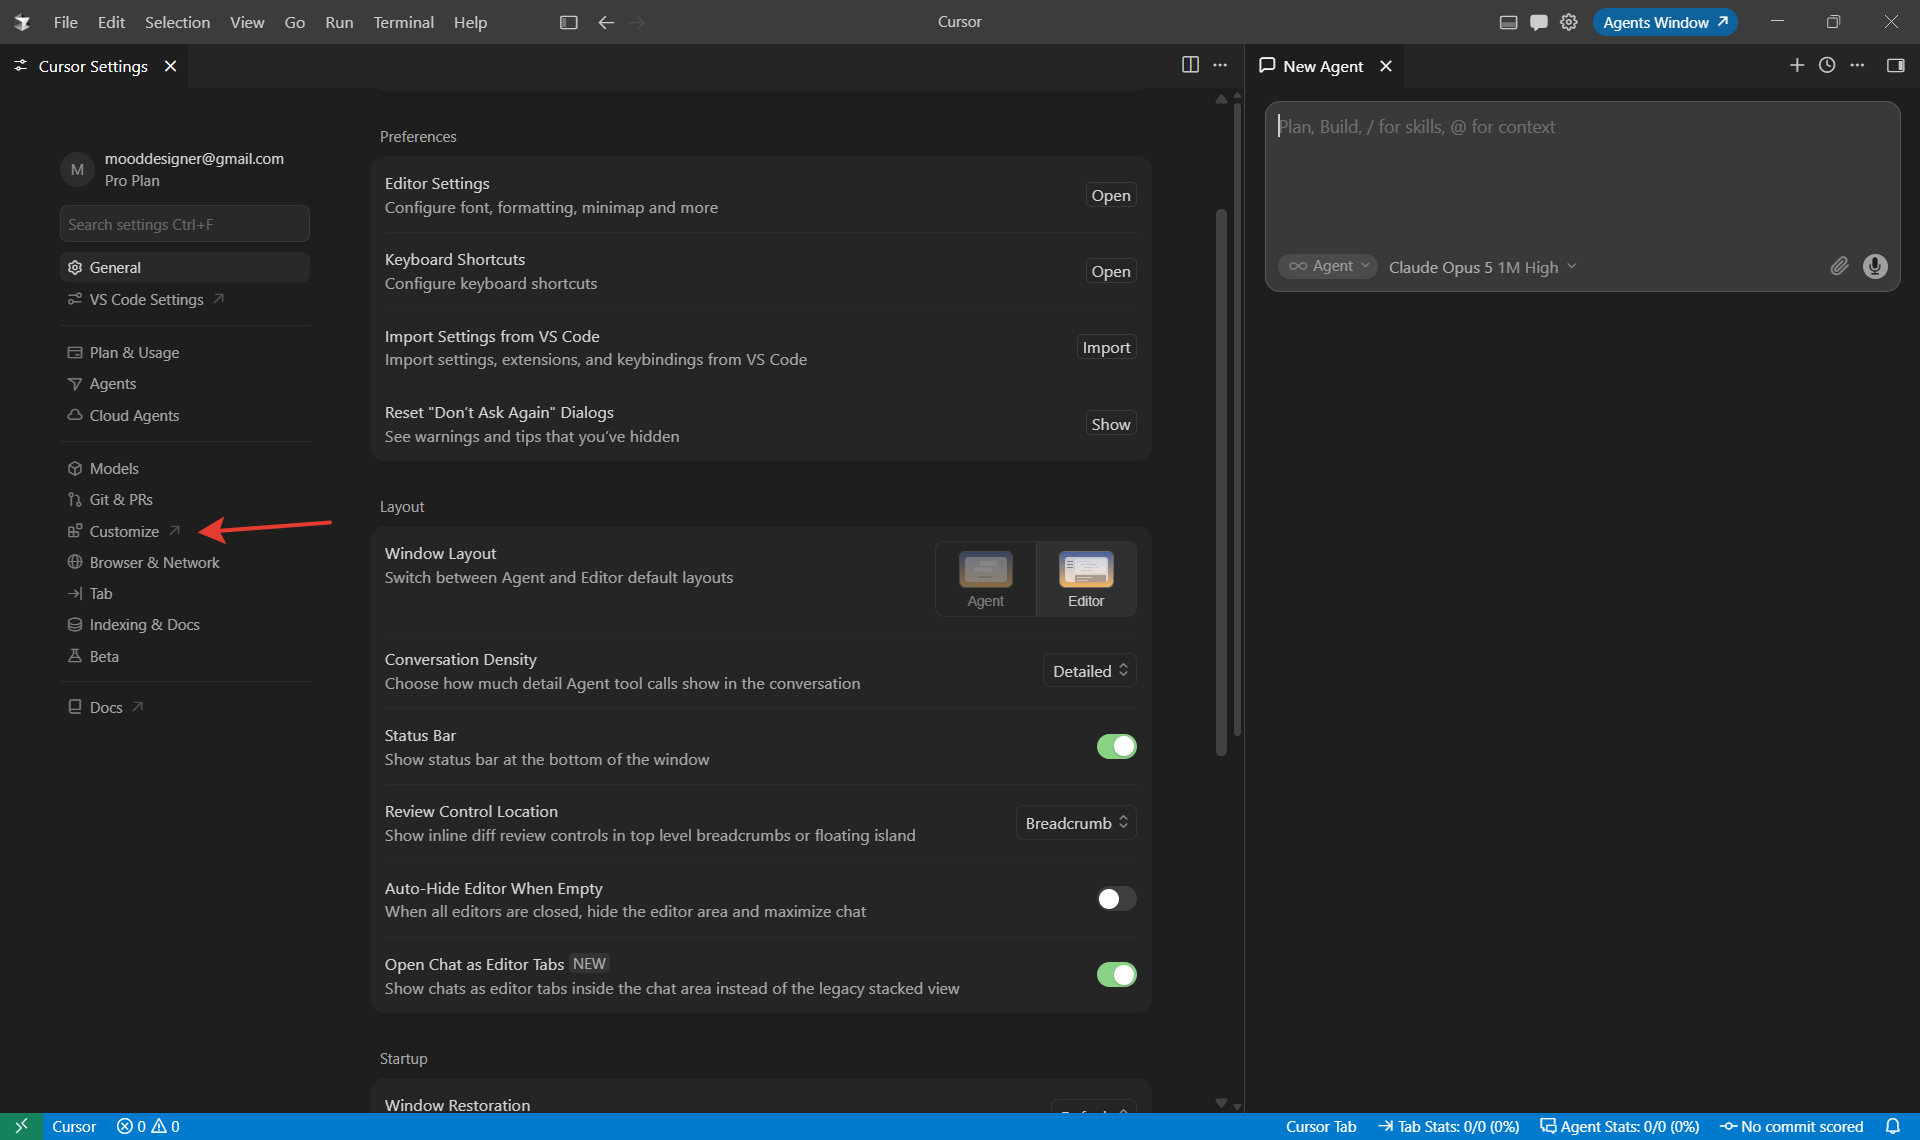Click Tab Stats status bar entry
This screenshot has width=1920, height=1140.
1449,1126
